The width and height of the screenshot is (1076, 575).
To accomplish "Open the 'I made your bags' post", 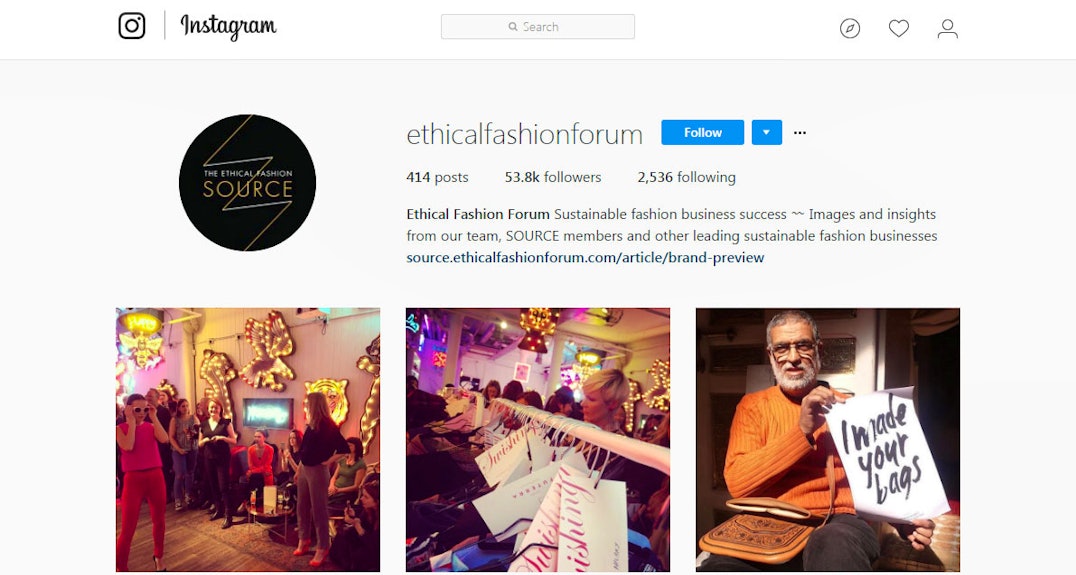I will coord(828,440).
